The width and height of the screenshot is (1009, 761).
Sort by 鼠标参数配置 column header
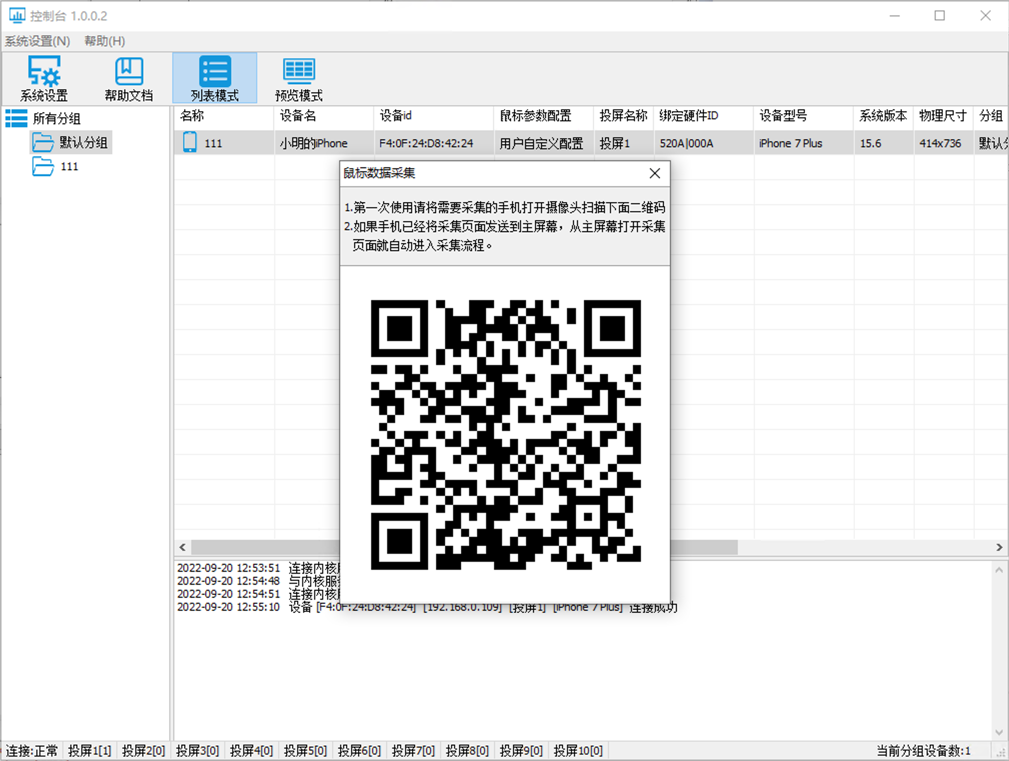tap(544, 116)
